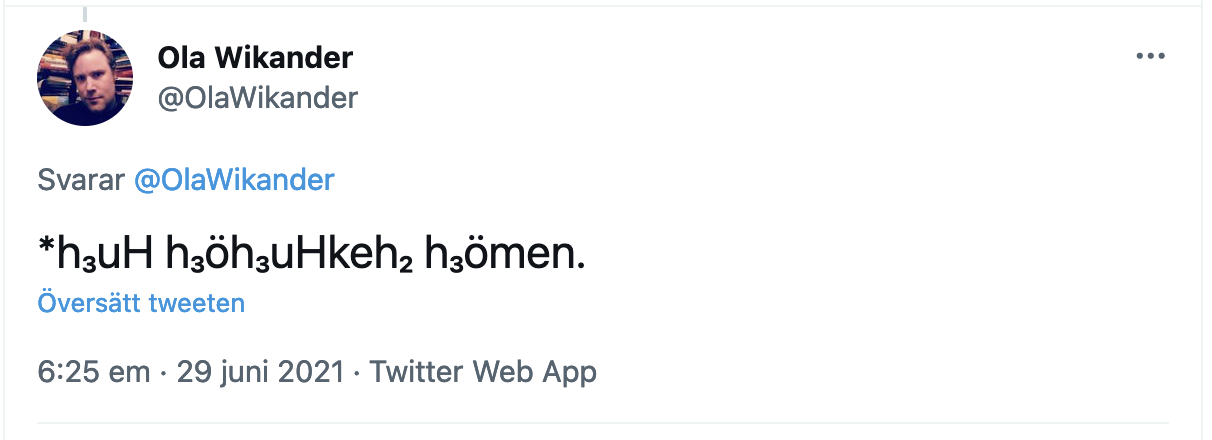Click the long middle word "h₃öh₃uHkeh₂"
1212x440 pixels.
(289, 254)
